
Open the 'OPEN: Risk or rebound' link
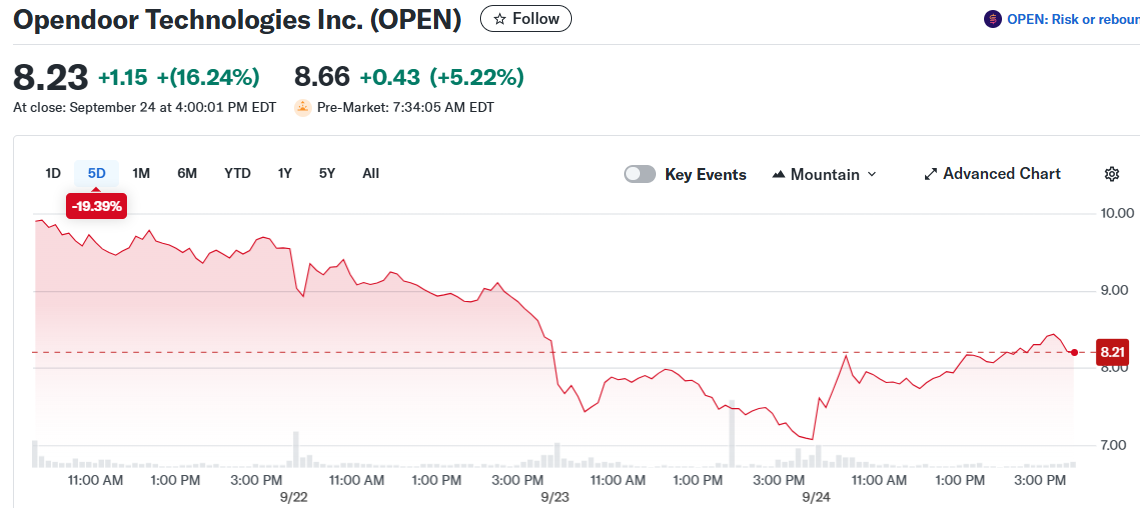(1073, 20)
